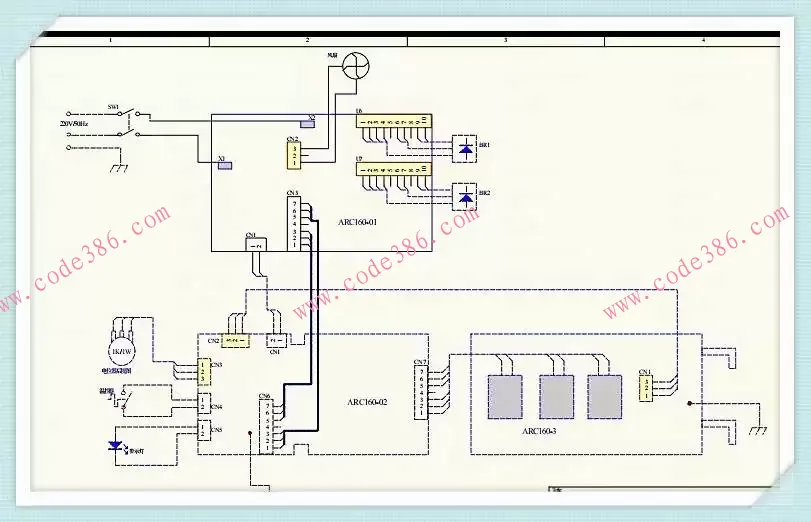The width and height of the screenshot is (811, 522).
Task: Click the 1K/1W potentiometer circle symbol
Action: [x=121, y=352]
